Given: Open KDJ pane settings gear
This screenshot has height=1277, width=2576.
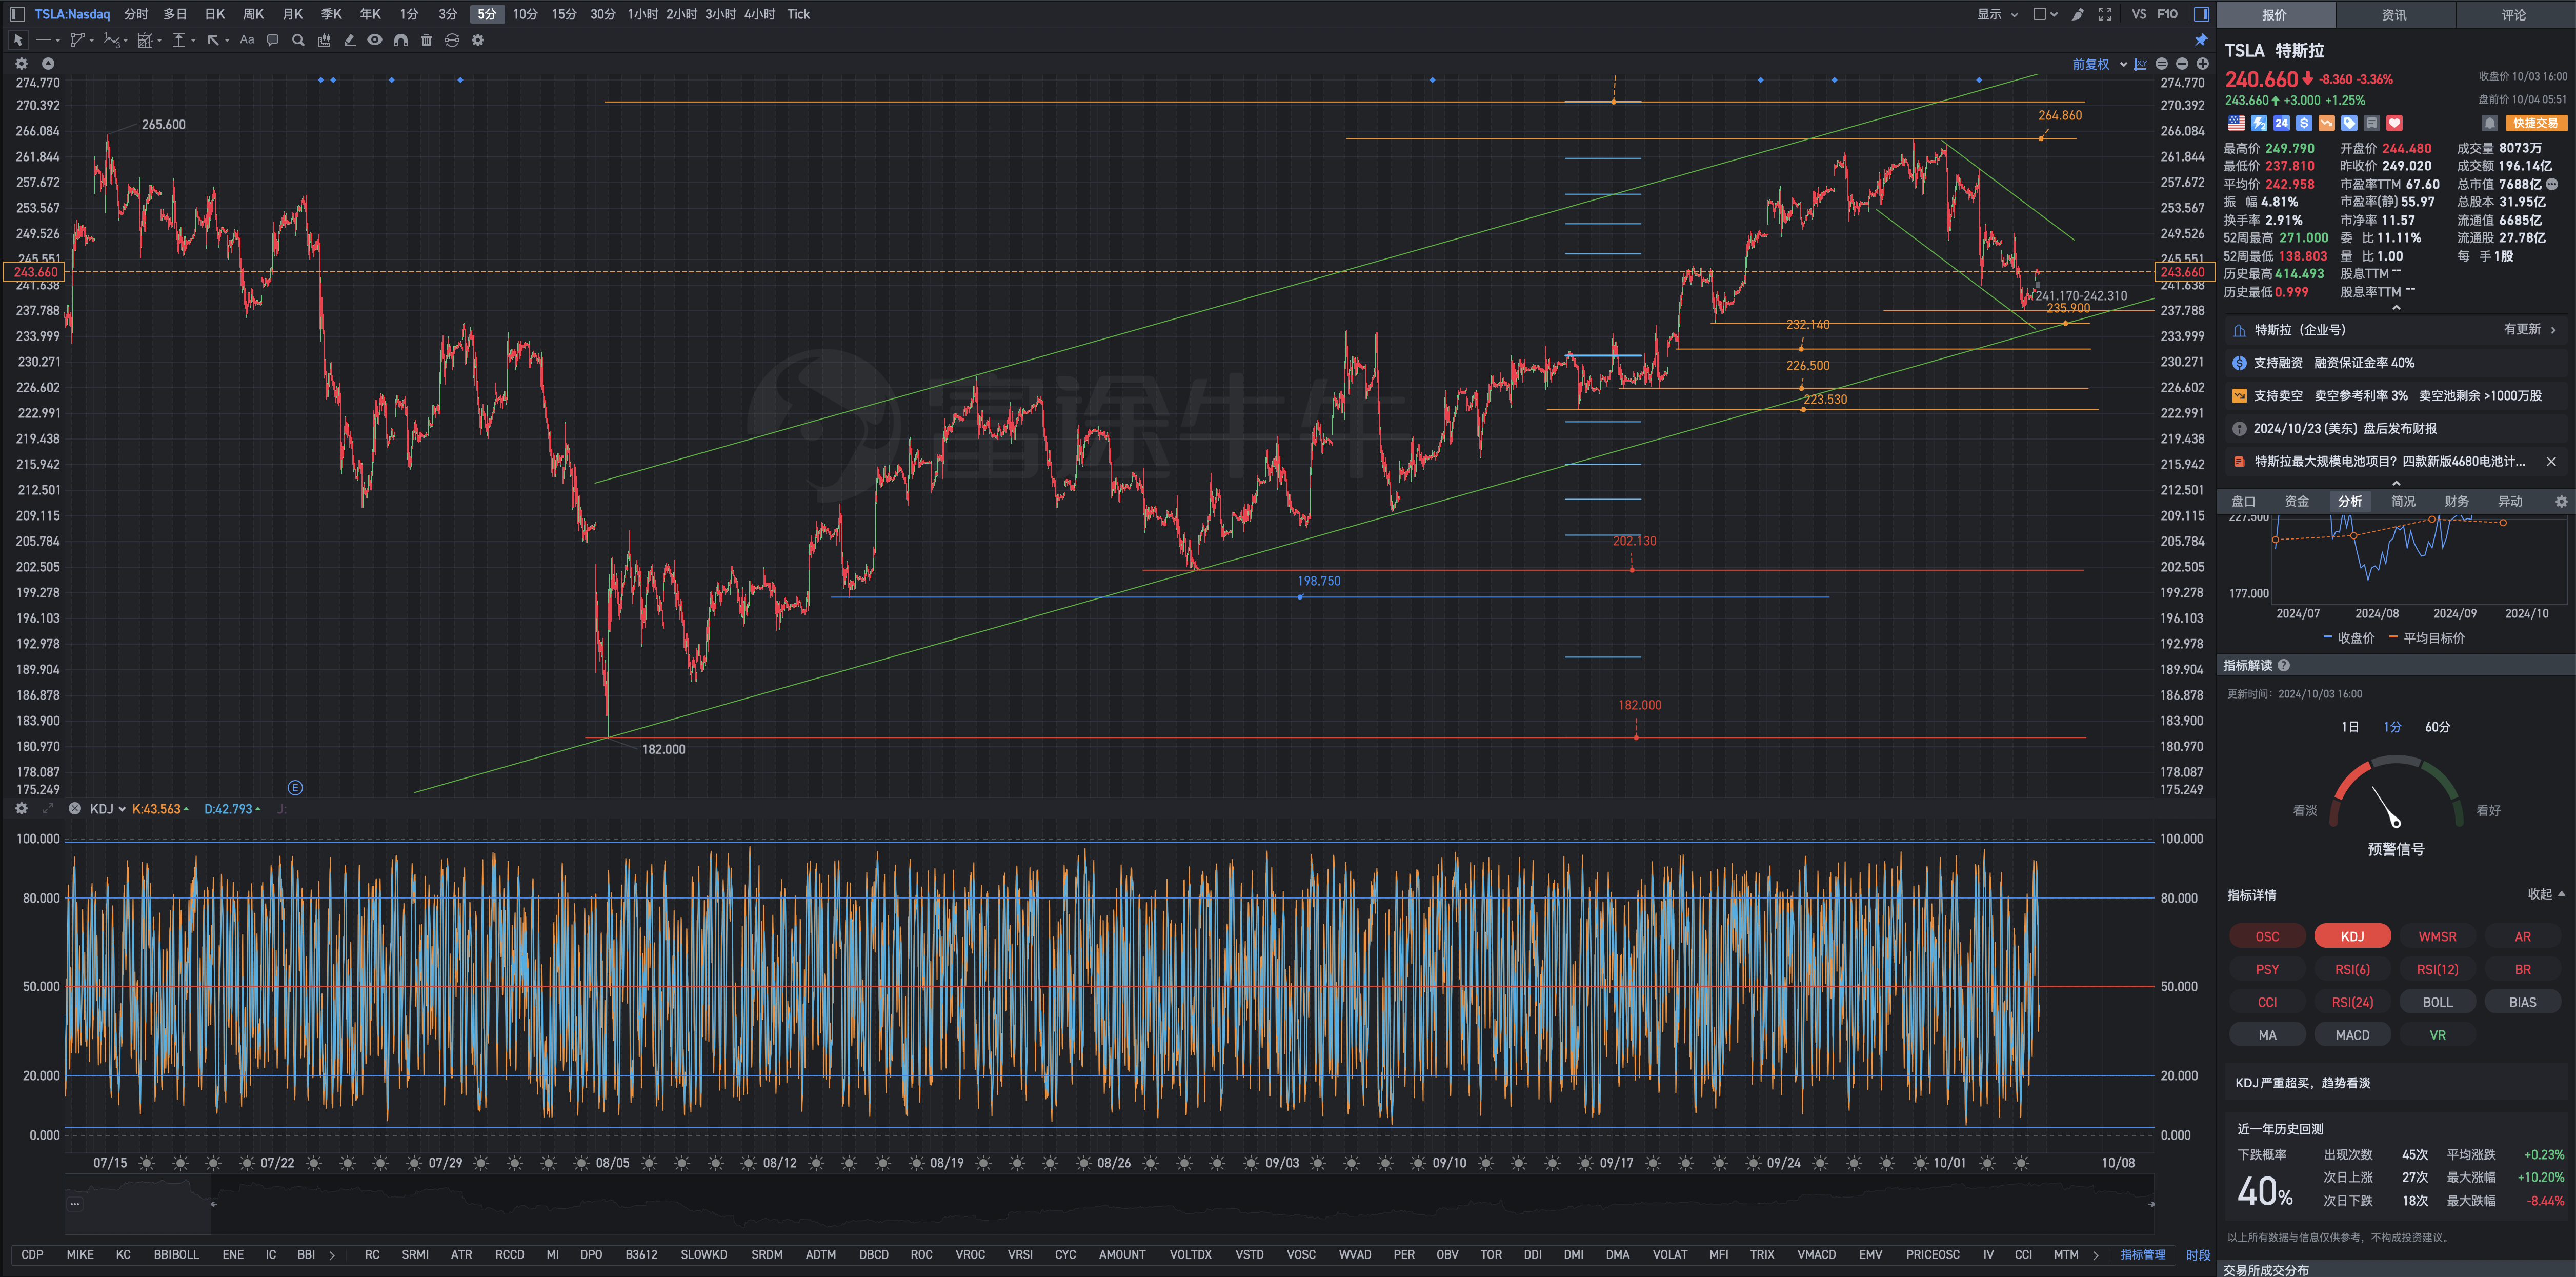Looking at the screenshot, I should 21,808.
